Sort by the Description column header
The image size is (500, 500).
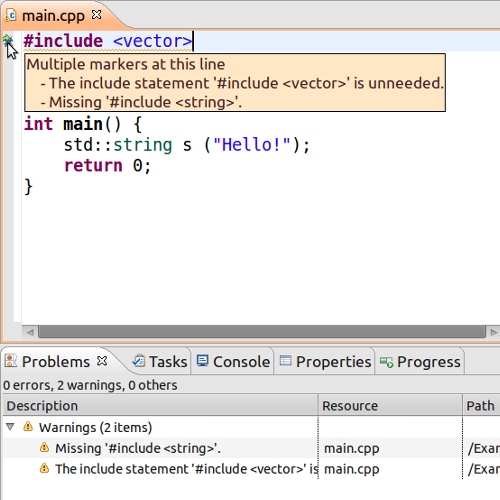pos(160,406)
